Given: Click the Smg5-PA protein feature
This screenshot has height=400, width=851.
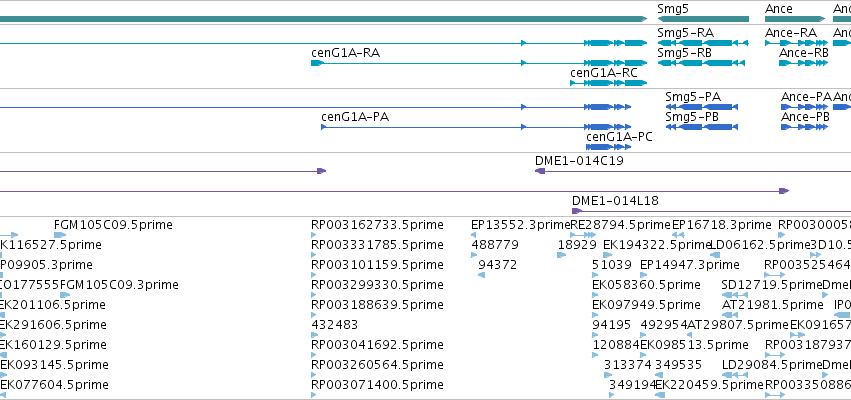Looking at the screenshot, I should click(701, 107).
